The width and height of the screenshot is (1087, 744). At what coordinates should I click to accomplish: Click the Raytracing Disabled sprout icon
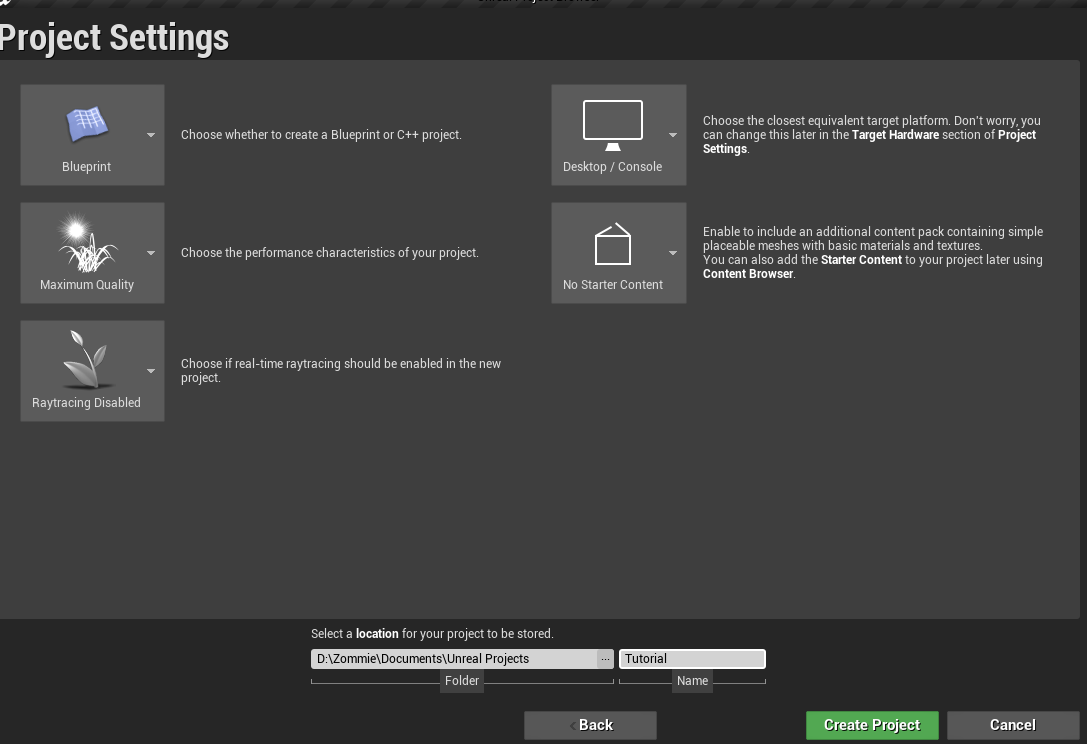87,359
